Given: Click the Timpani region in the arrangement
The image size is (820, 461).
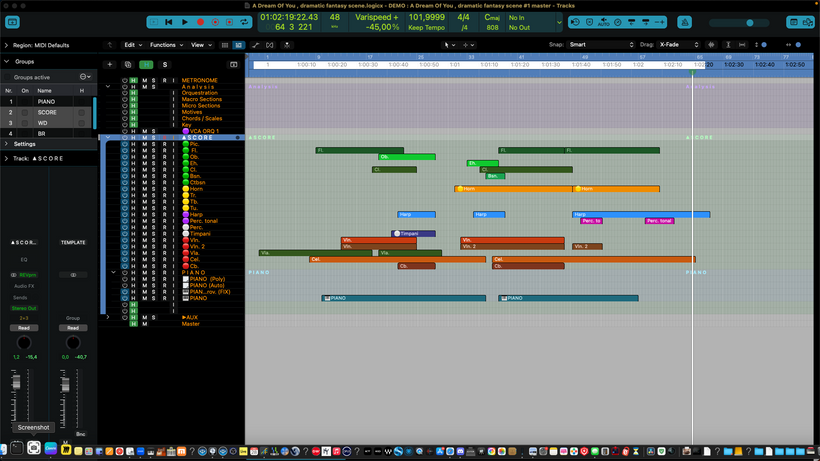Looking at the screenshot, I should click(x=414, y=234).
